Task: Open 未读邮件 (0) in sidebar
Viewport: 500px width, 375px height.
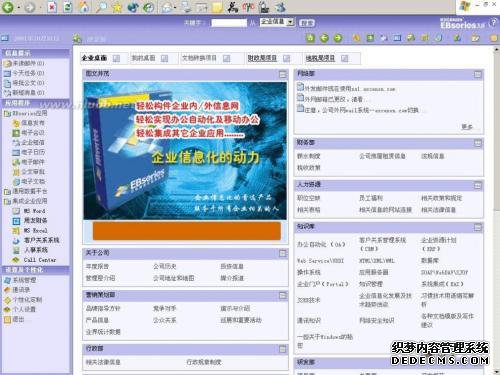Action: (x=24, y=63)
